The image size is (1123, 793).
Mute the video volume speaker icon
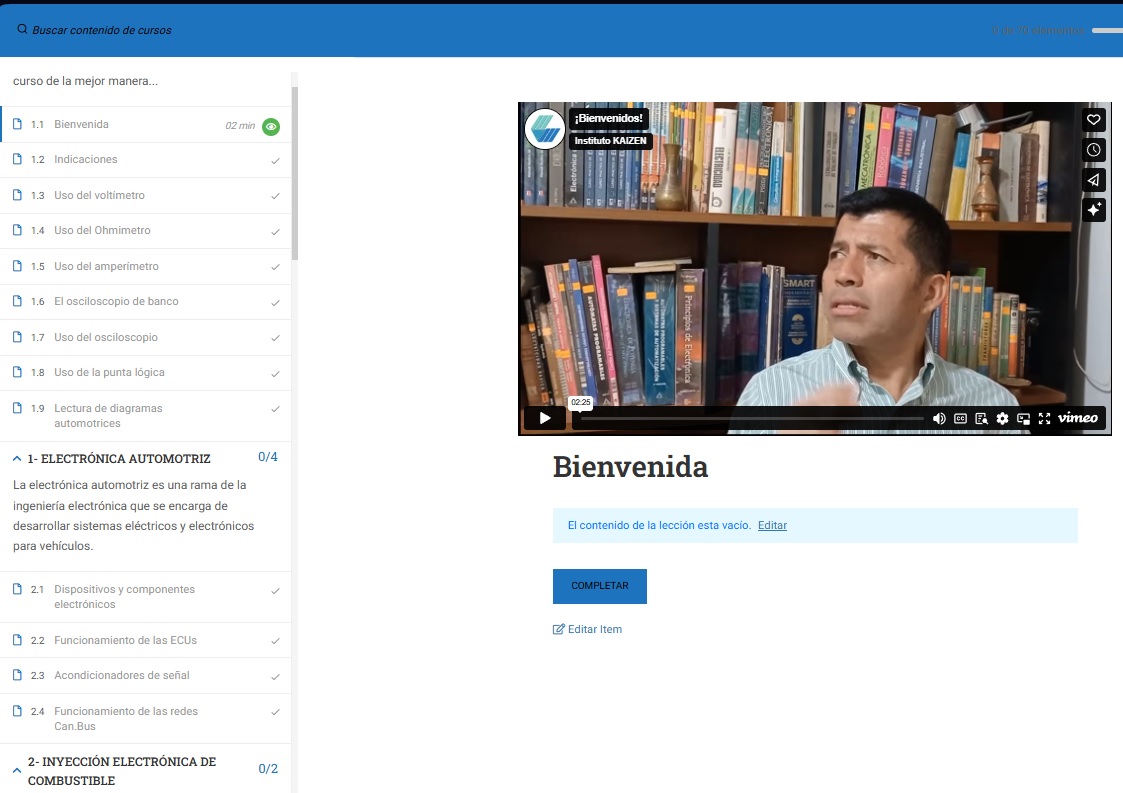[x=939, y=419]
